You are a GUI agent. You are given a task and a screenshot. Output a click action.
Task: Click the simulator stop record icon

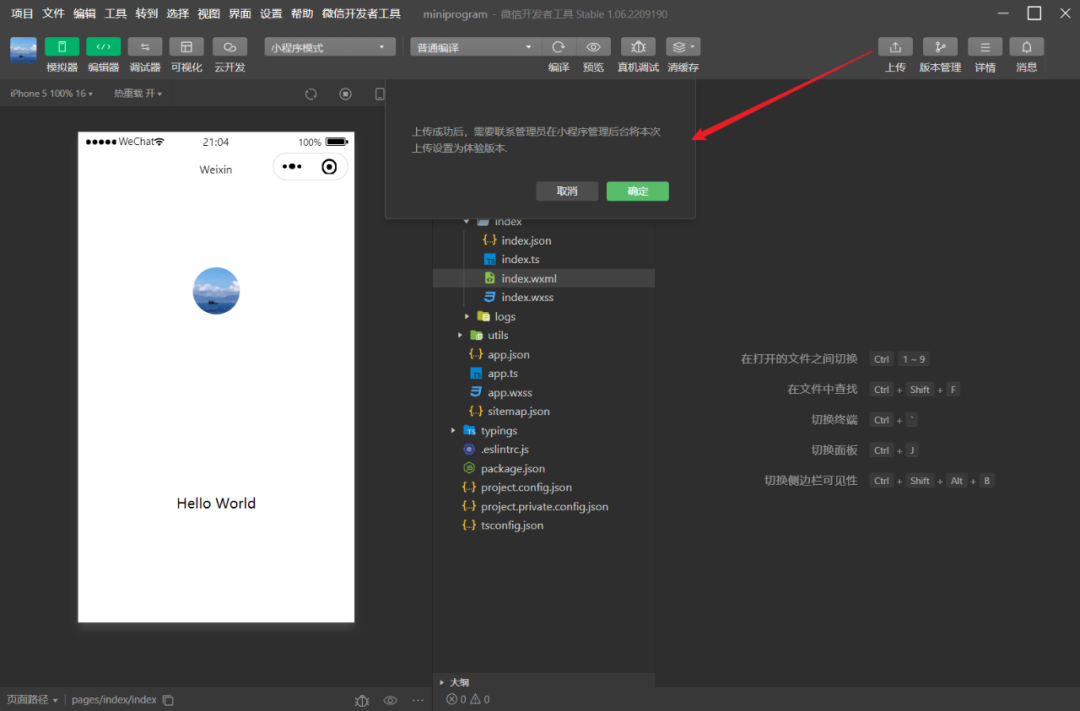(x=346, y=94)
